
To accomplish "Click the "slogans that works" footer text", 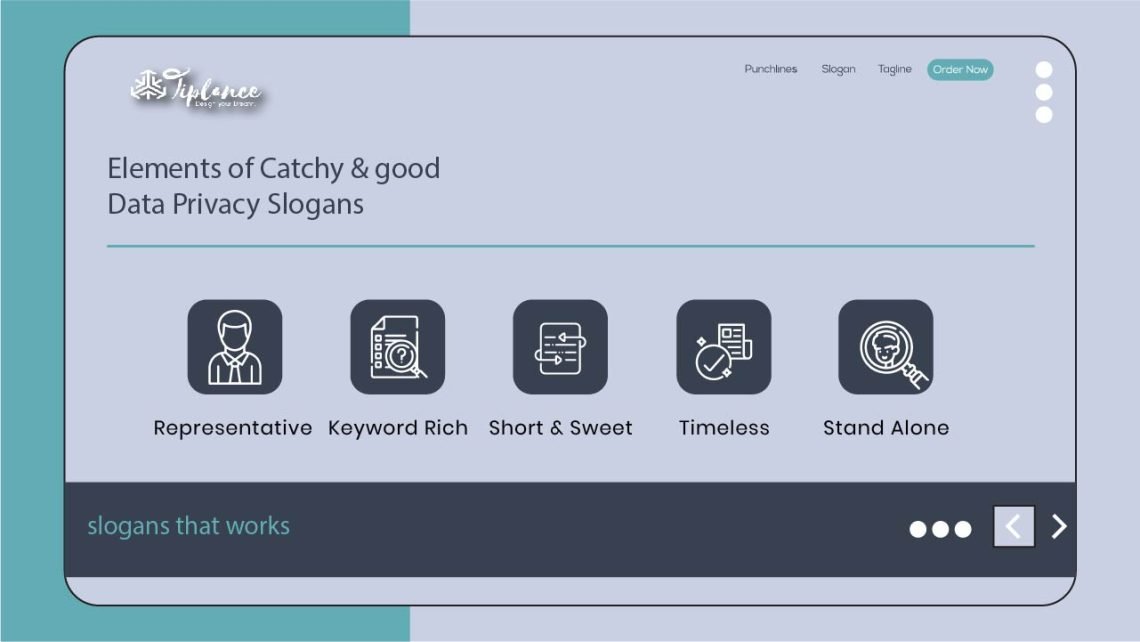I will coord(188,526).
